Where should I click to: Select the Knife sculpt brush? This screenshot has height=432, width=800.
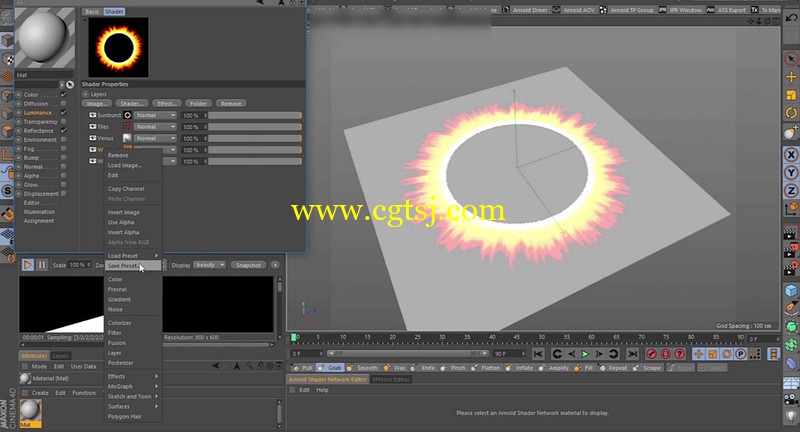[423, 368]
